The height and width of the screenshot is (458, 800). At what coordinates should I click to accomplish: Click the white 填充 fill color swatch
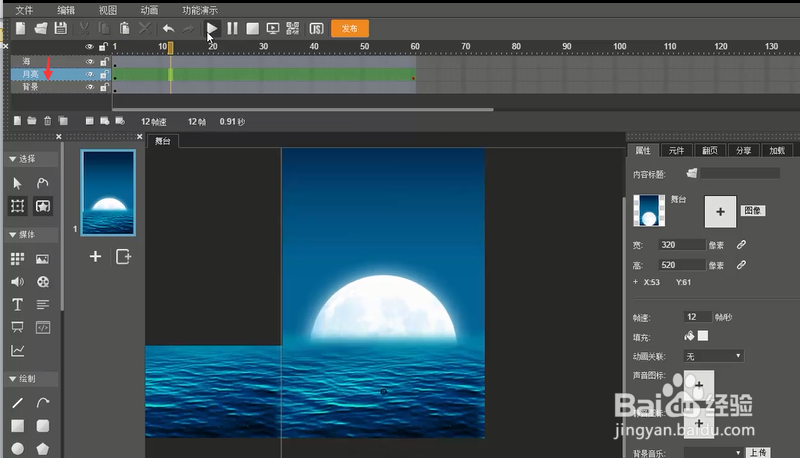point(703,336)
